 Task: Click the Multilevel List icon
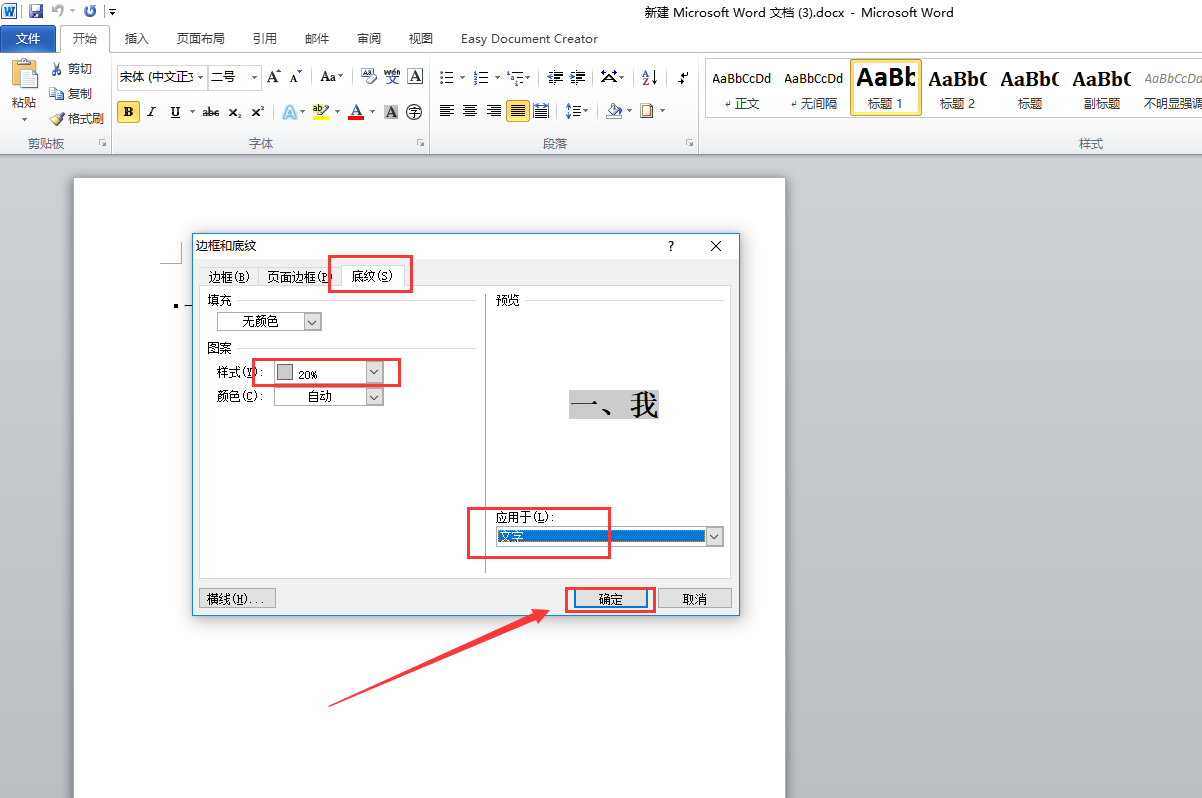point(515,77)
